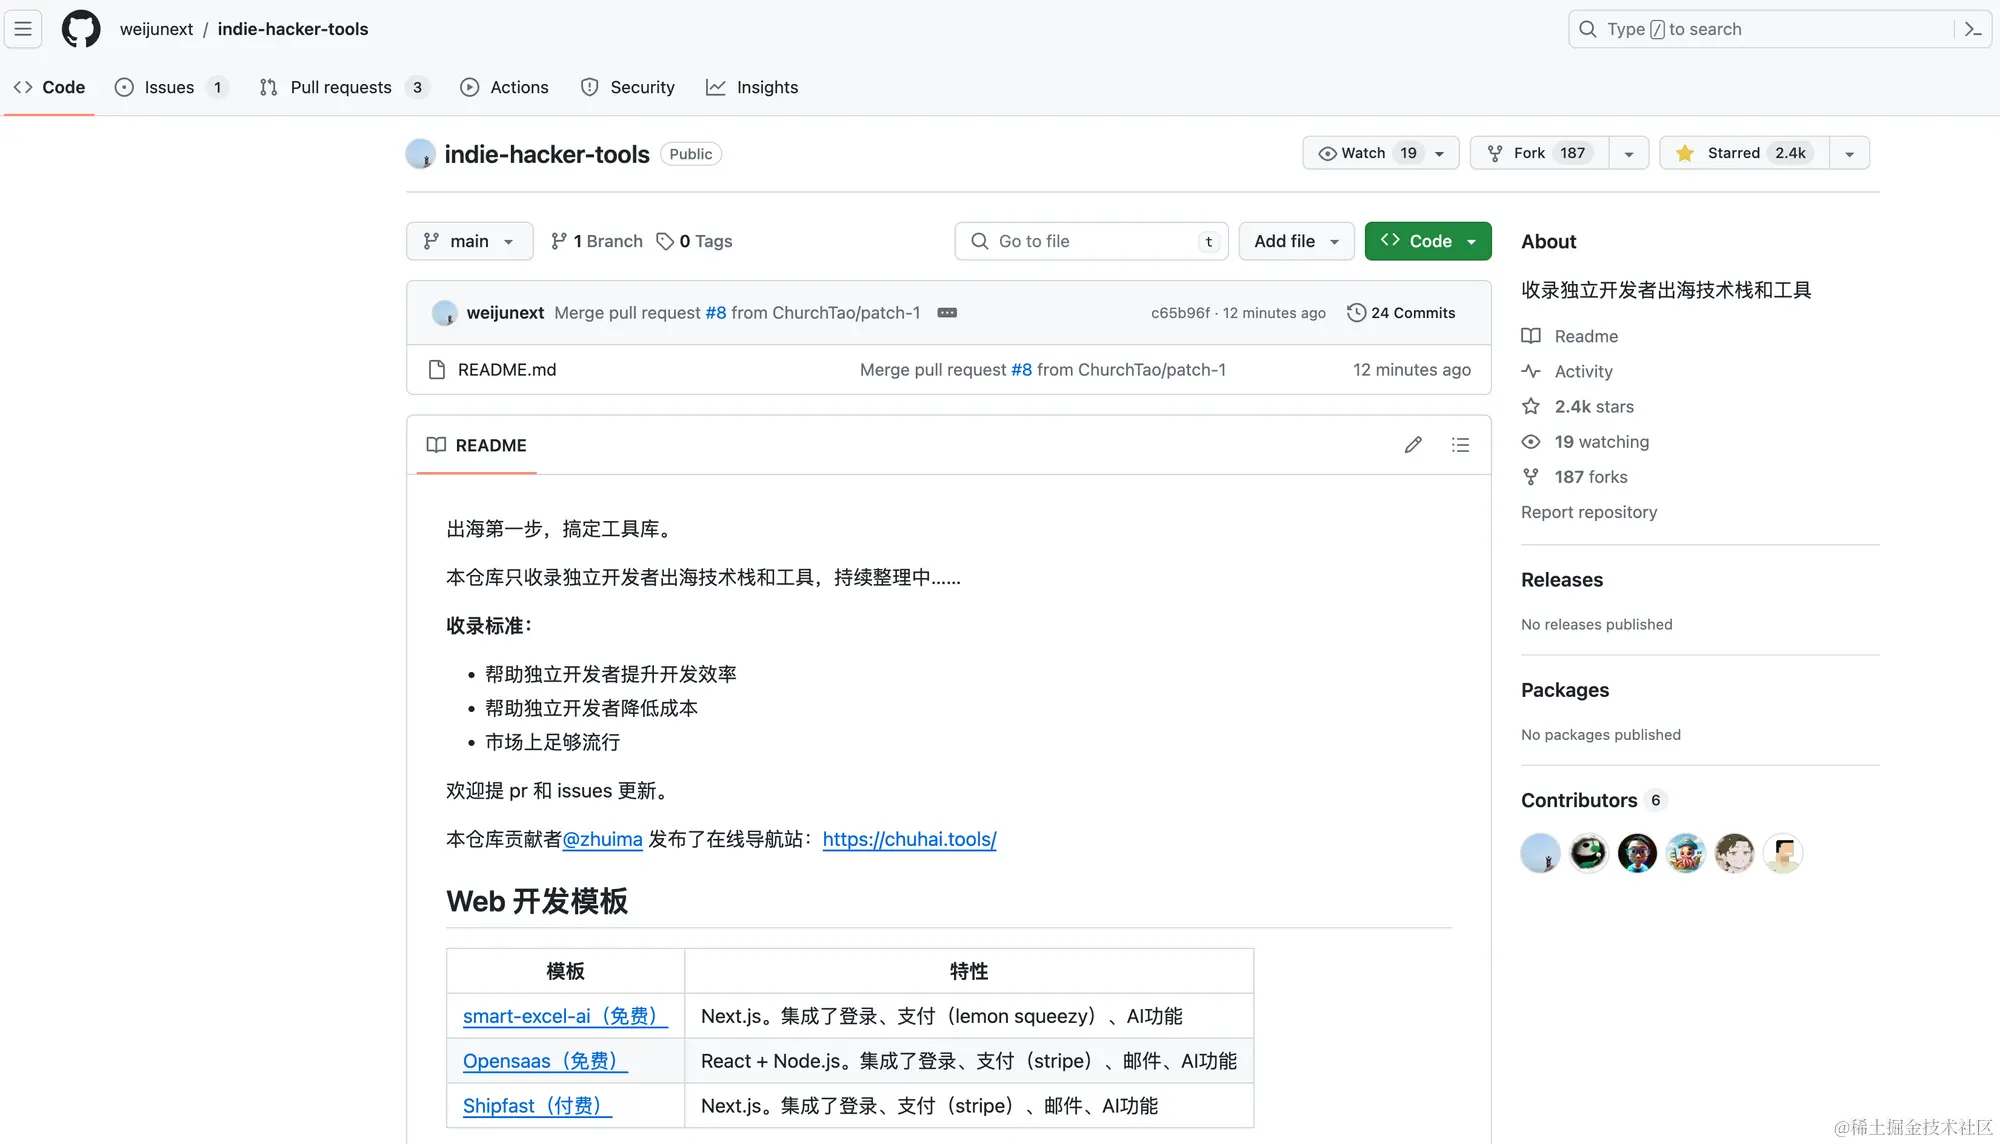The width and height of the screenshot is (2000, 1144).
Task: Open the main branch selector dropdown
Action: pos(469,241)
